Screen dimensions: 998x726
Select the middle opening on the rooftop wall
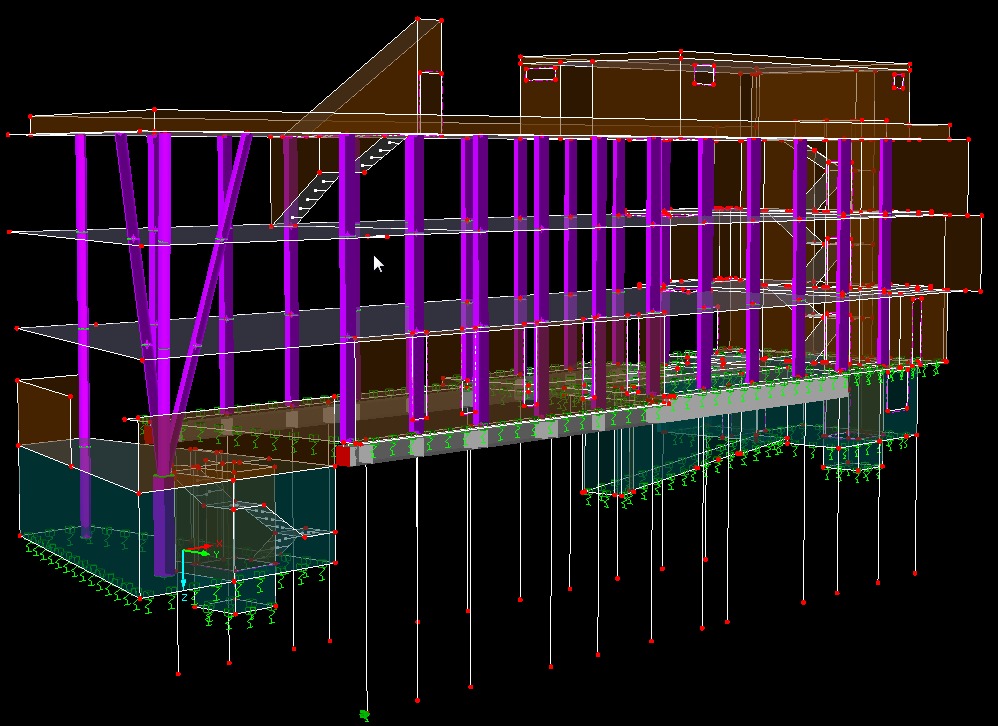pyautogui.click(x=703, y=76)
